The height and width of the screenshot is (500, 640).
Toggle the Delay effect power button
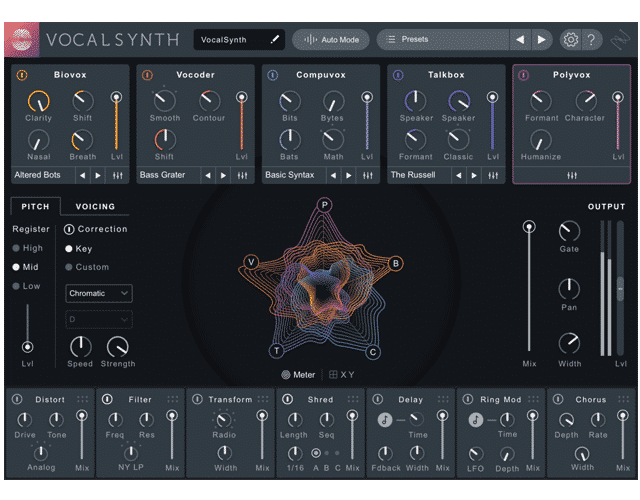coord(378,399)
